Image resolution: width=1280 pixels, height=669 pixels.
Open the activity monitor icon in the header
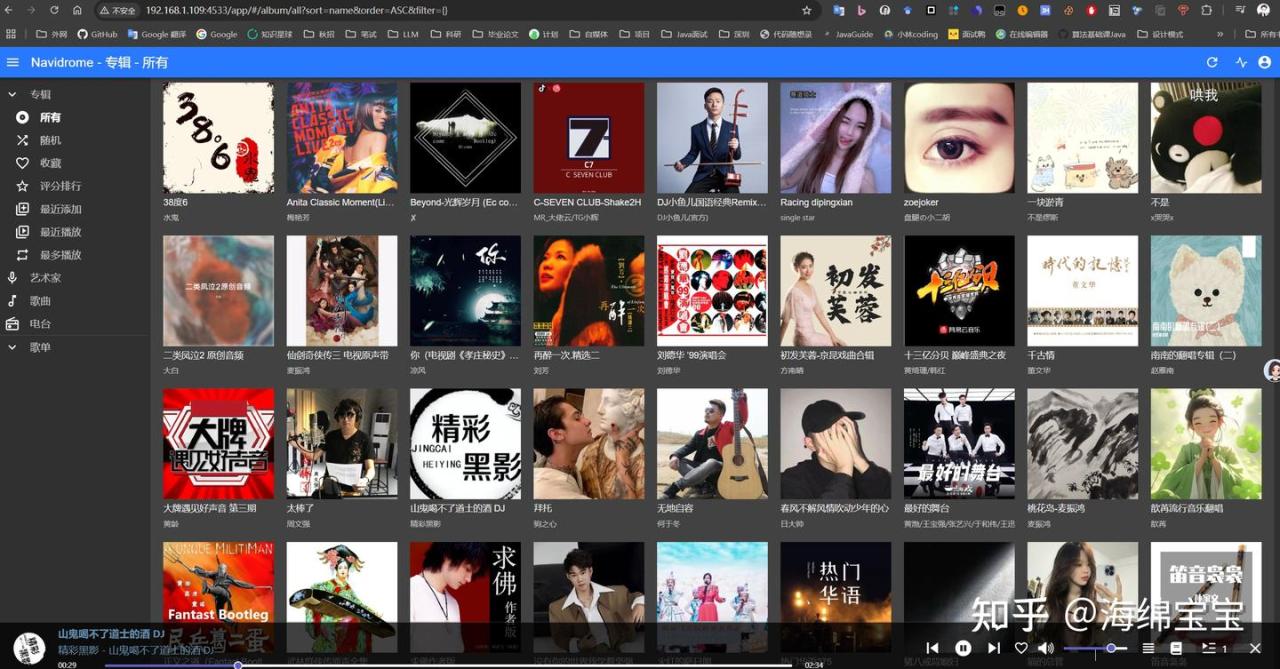tap(1241, 62)
